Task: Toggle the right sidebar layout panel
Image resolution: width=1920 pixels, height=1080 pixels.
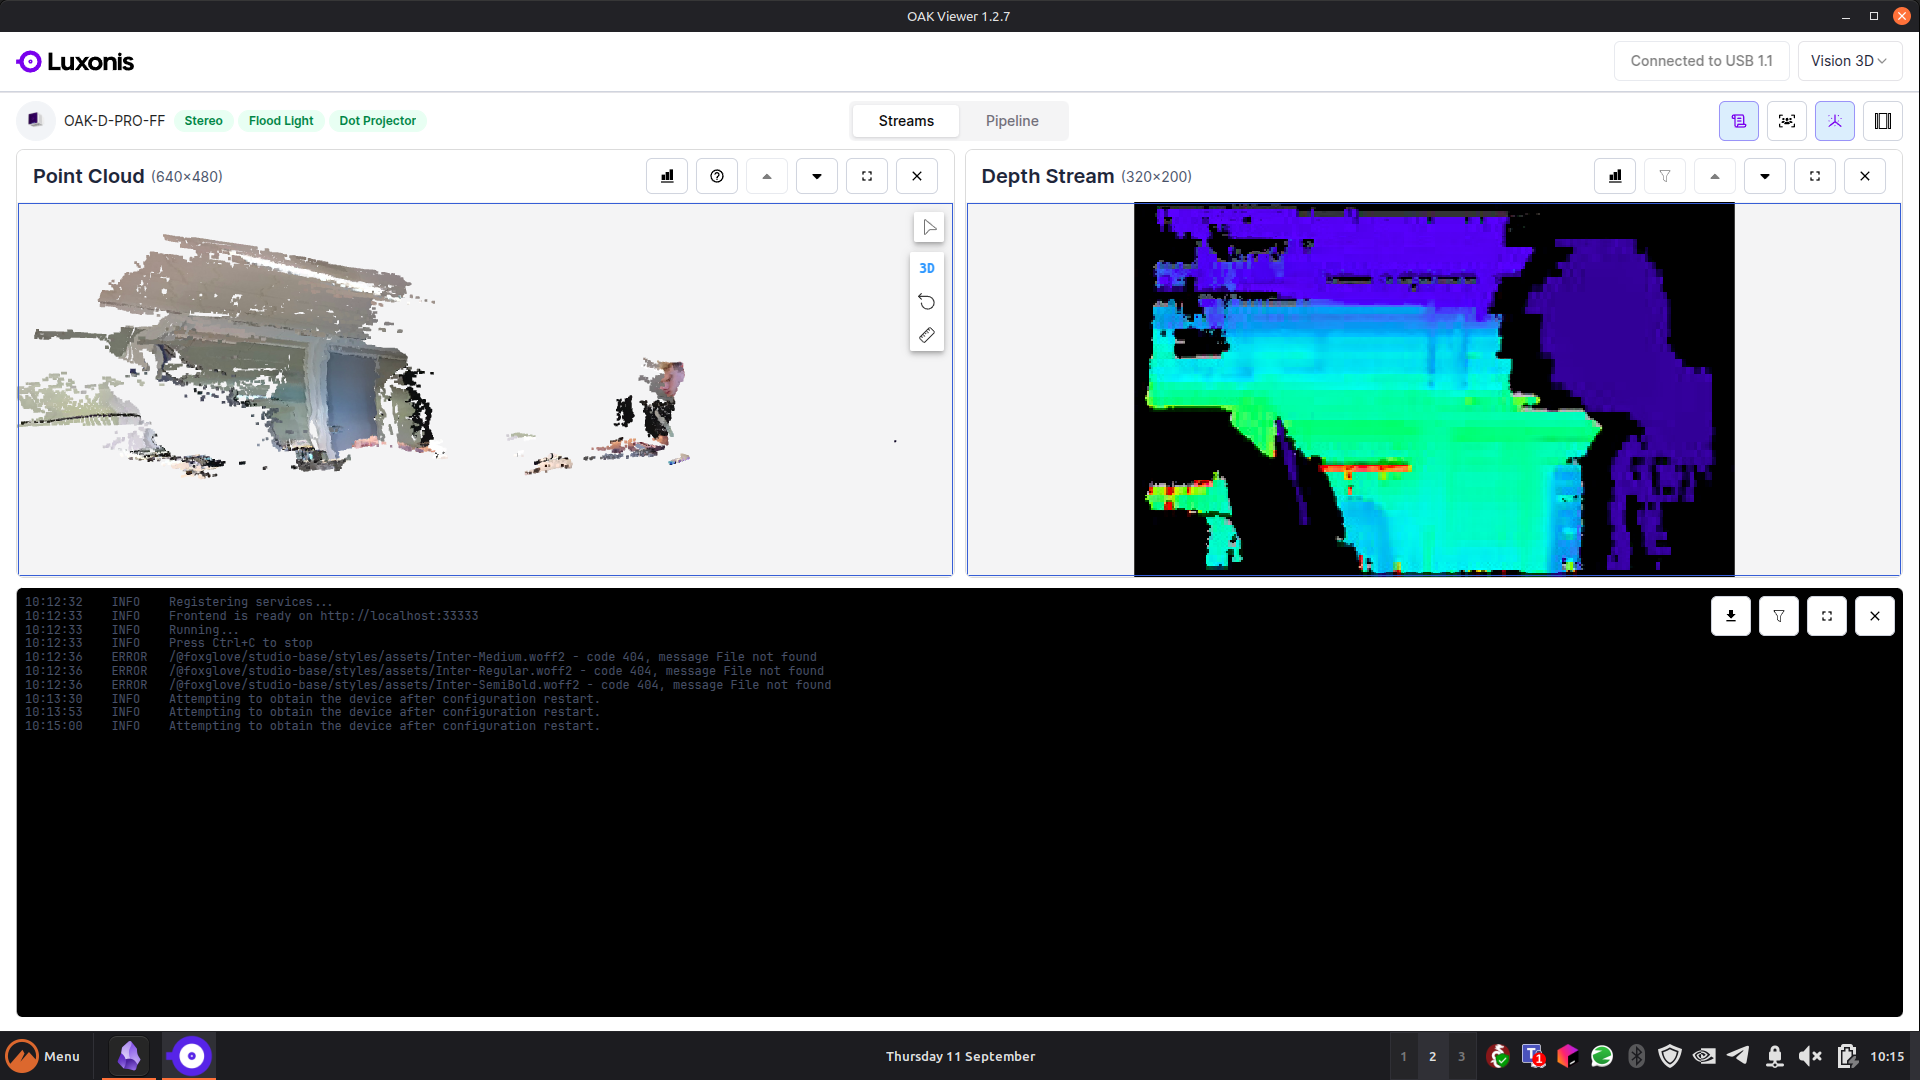Action: tap(1883, 121)
